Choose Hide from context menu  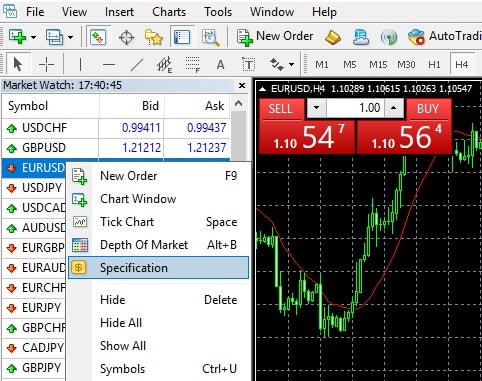pyautogui.click(x=158, y=300)
